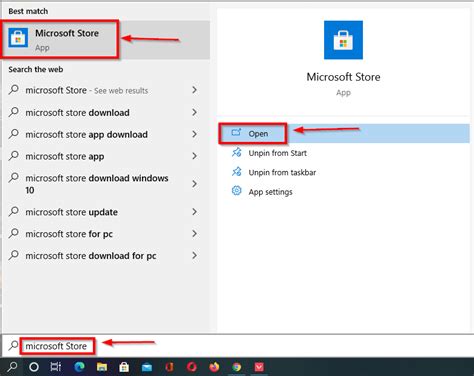474x376 pixels.
Task: Open File Explorer from taskbar
Action: pos(102,367)
